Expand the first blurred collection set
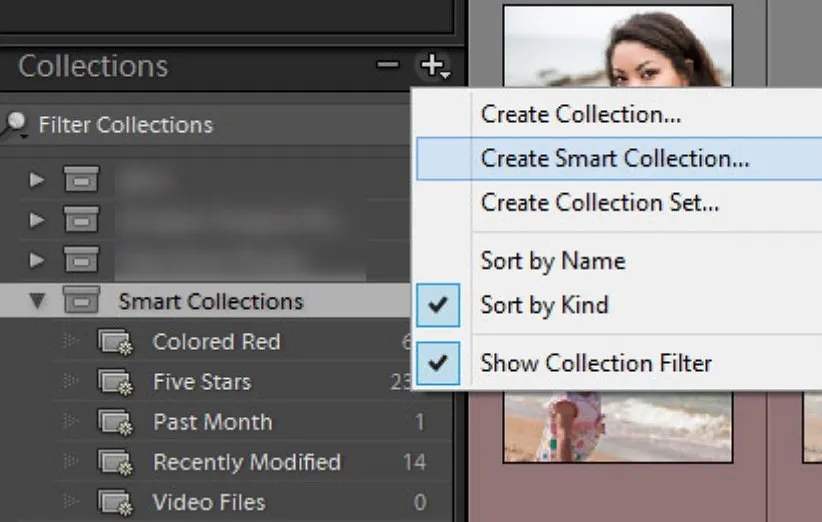Image resolution: width=822 pixels, height=522 pixels. coord(38,180)
